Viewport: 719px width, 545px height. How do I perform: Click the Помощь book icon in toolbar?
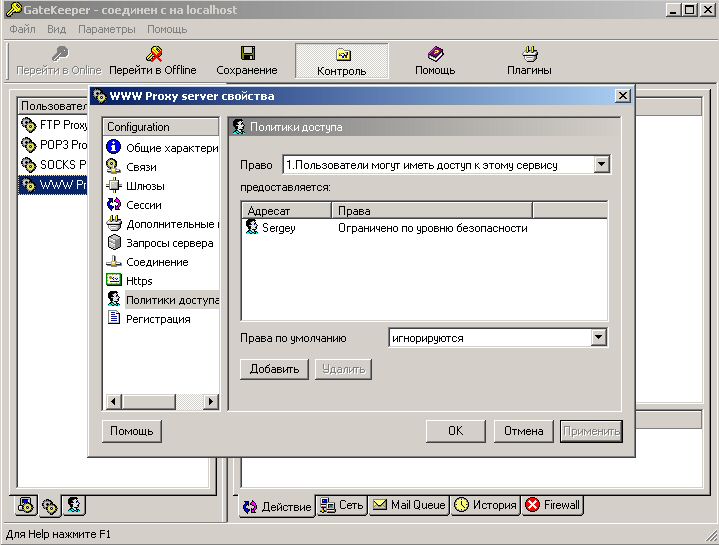pos(435,54)
